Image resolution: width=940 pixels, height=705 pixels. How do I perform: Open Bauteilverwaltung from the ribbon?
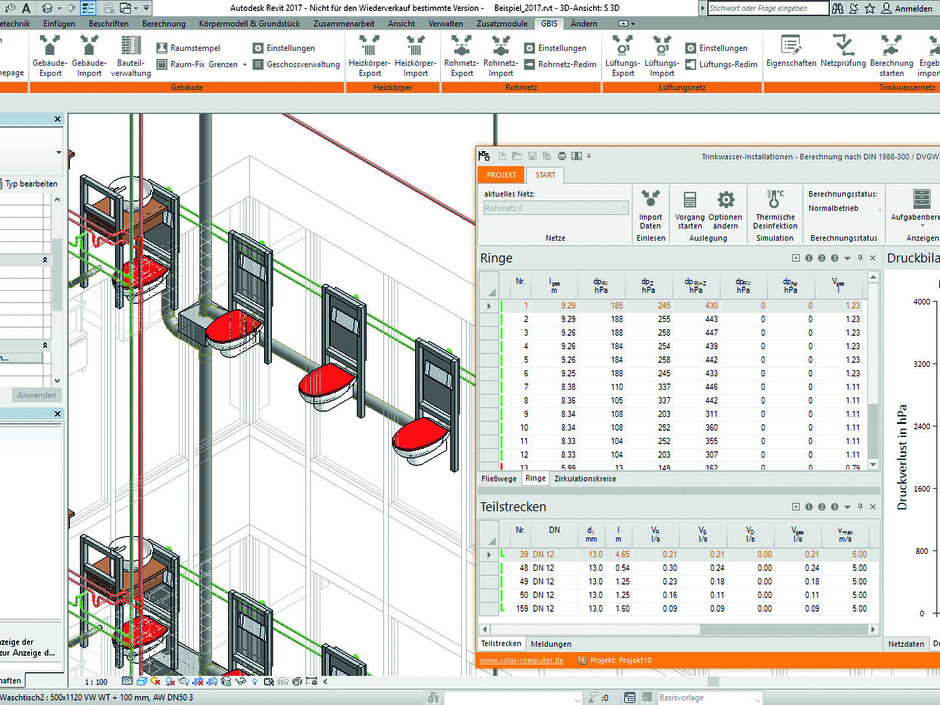131,47
